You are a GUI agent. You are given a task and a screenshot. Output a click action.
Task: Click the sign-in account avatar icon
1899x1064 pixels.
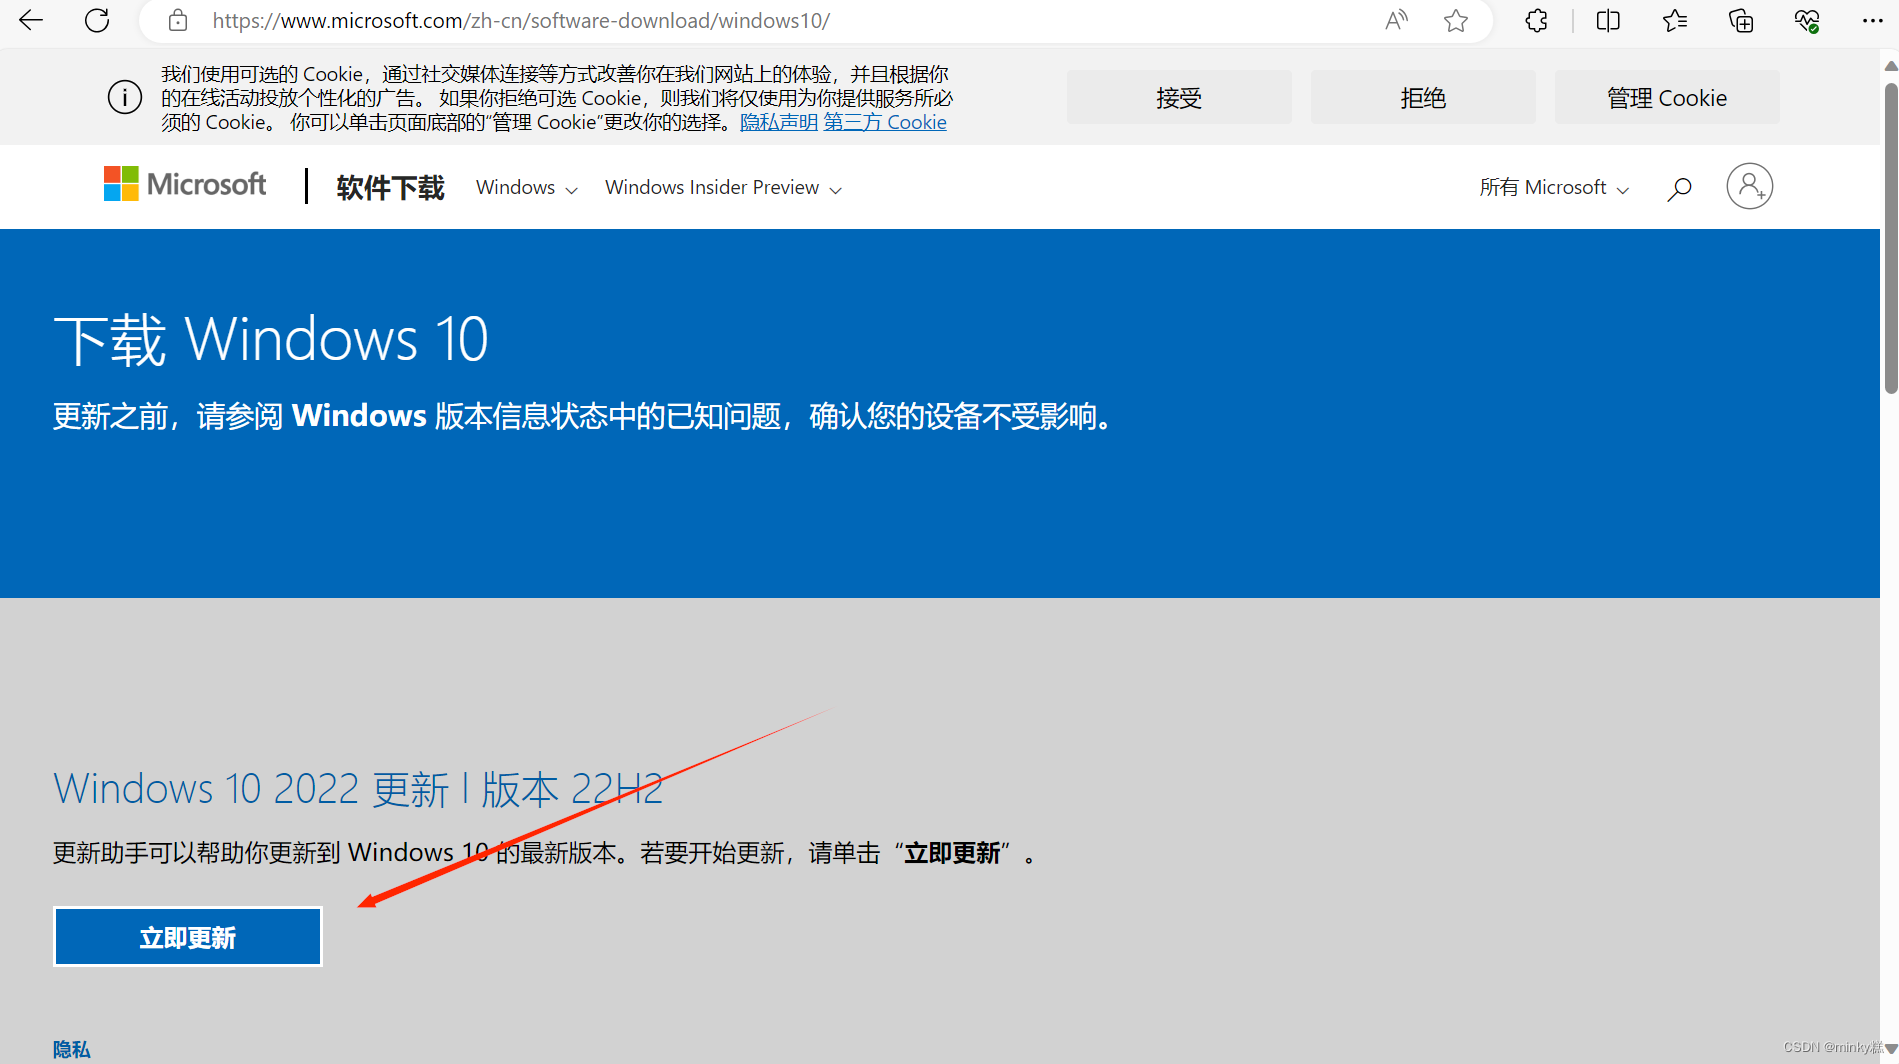click(1750, 186)
